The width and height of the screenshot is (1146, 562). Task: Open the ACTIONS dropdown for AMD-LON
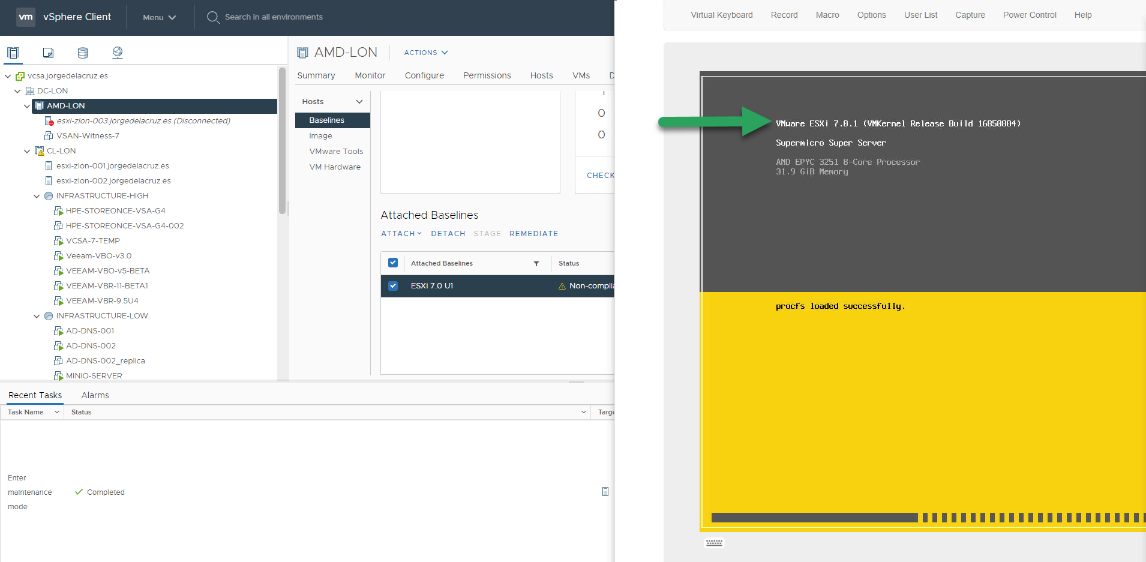pyautogui.click(x=425, y=53)
